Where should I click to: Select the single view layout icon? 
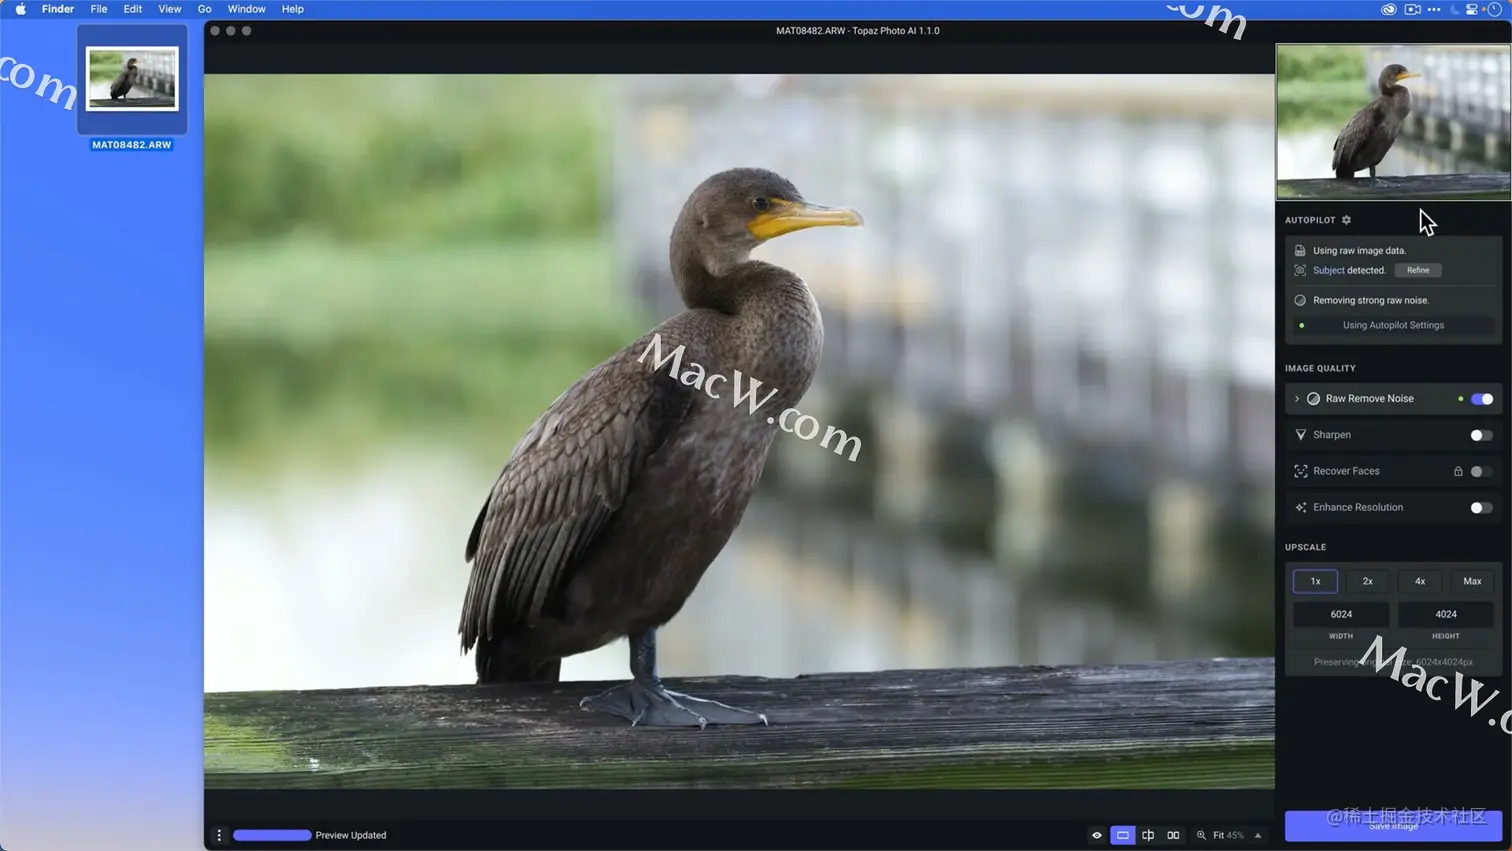coord(1123,835)
